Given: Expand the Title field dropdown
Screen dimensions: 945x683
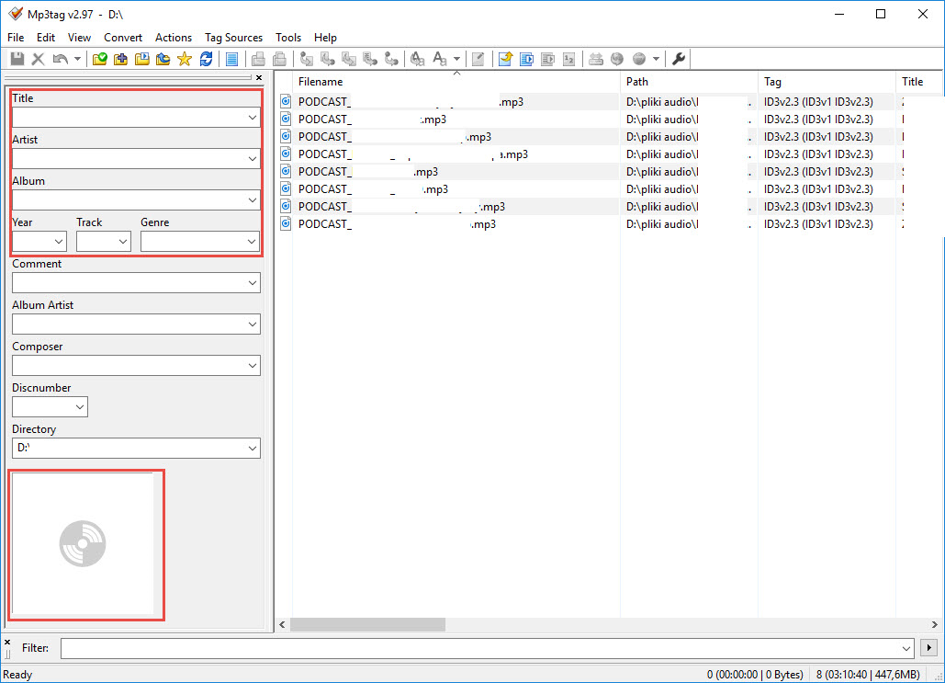Looking at the screenshot, I should pyautogui.click(x=252, y=117).
